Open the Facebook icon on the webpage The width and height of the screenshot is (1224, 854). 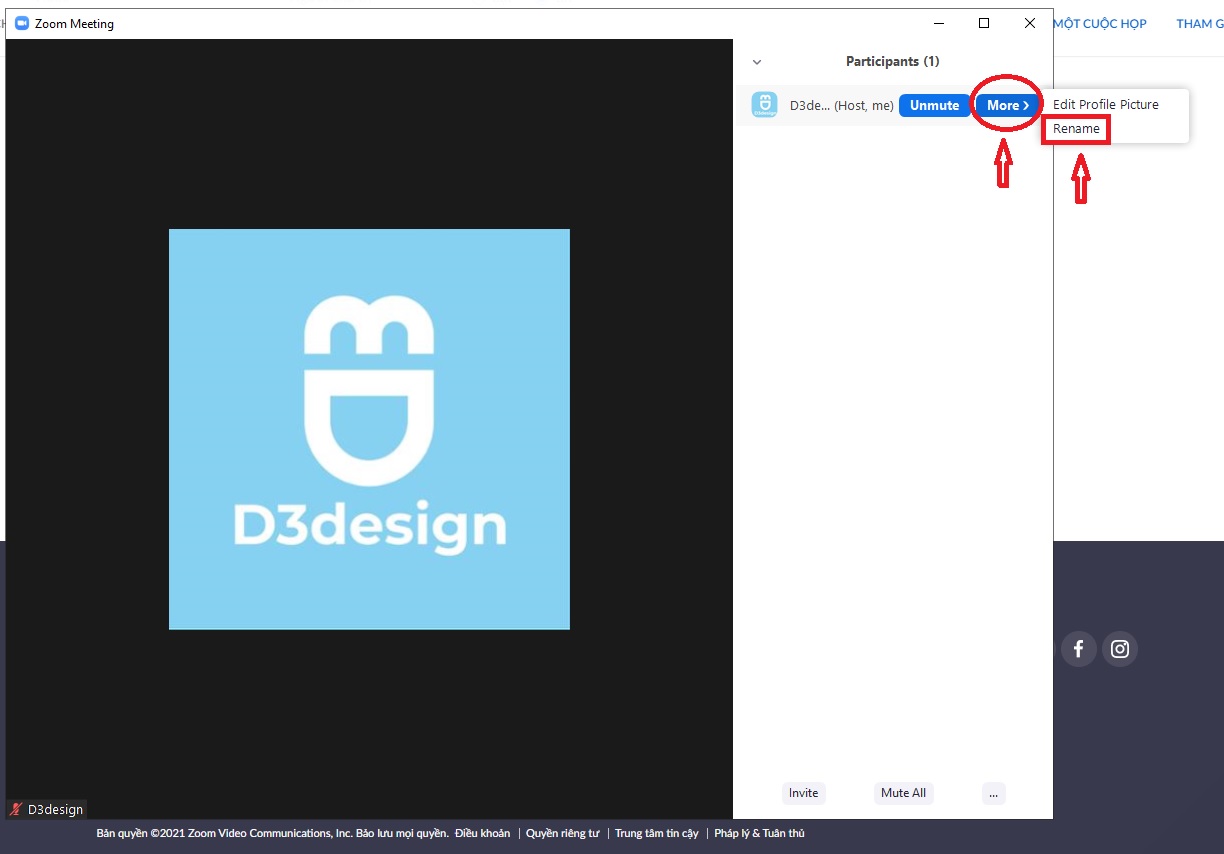pyautogui.click(x=1078, y=649)
